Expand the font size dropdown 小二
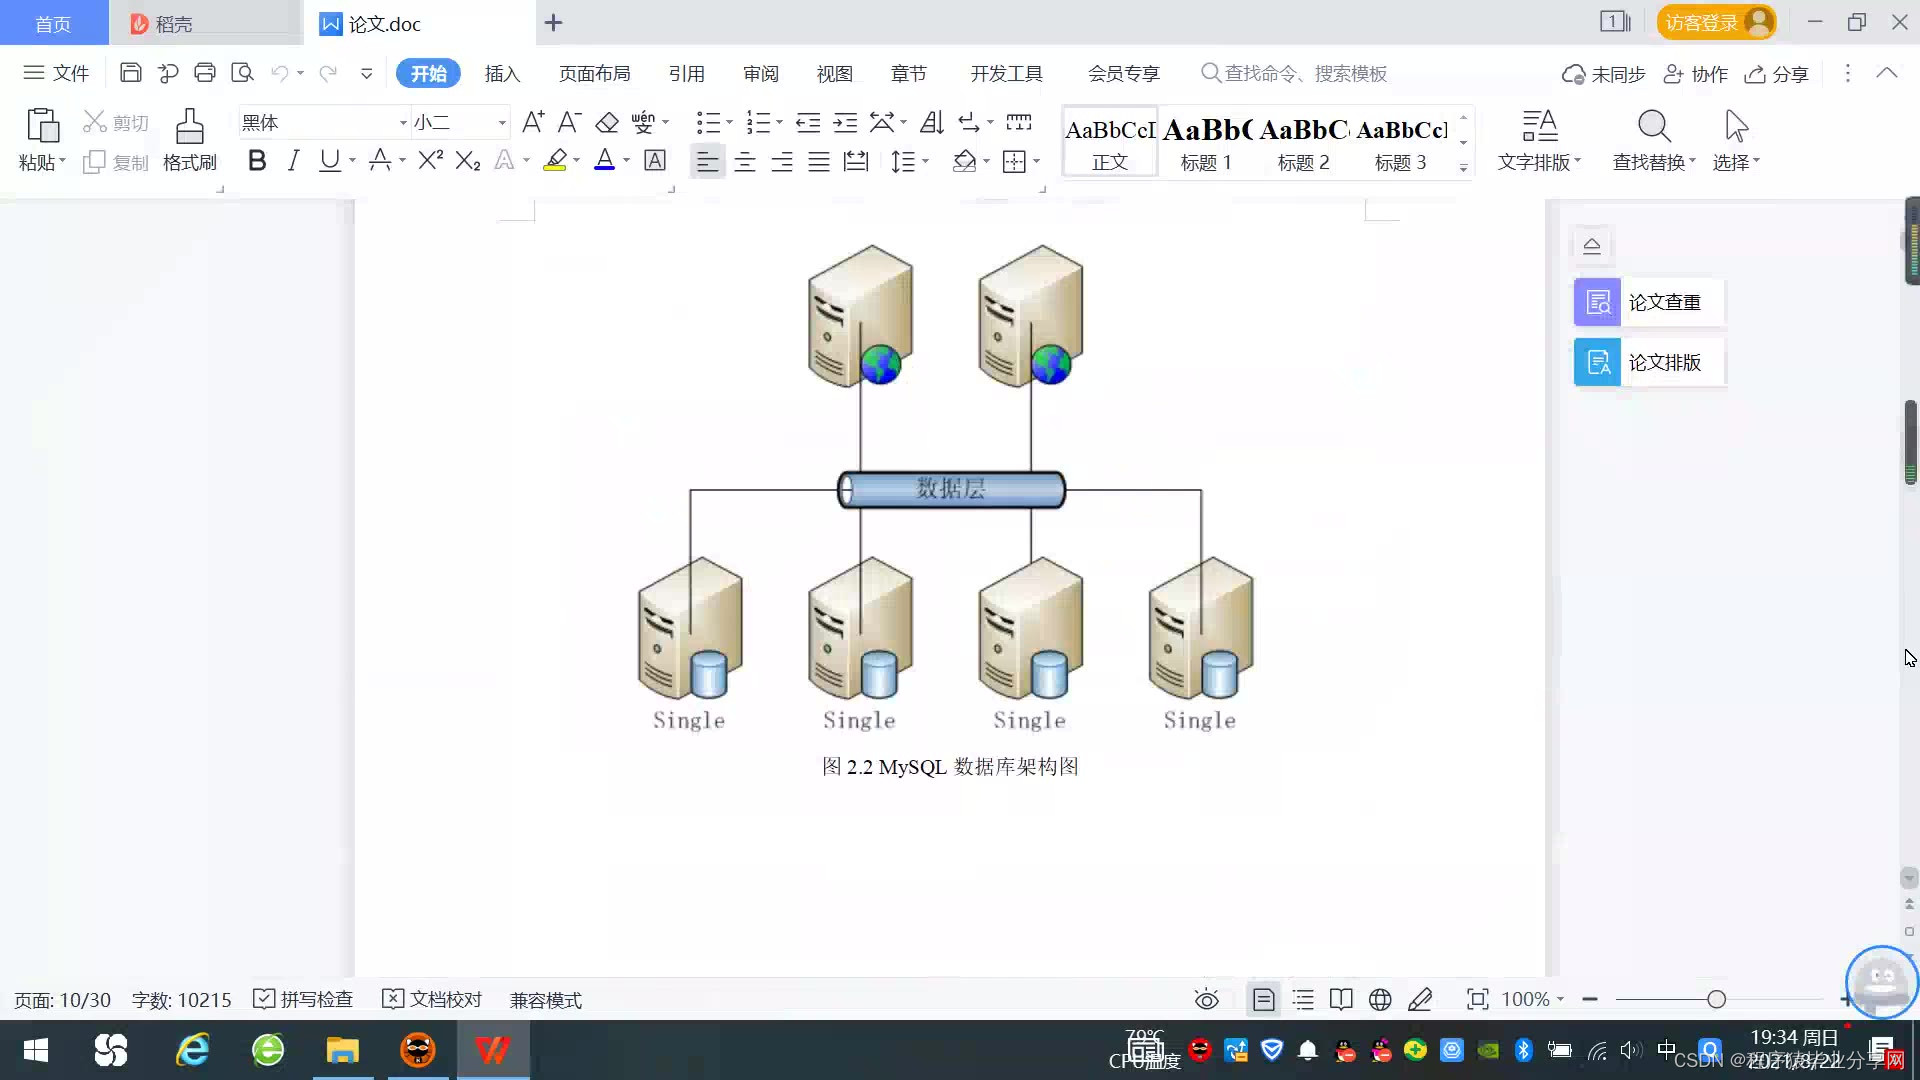Viewport: 1920px width, 1080px height. pos(502,123)
